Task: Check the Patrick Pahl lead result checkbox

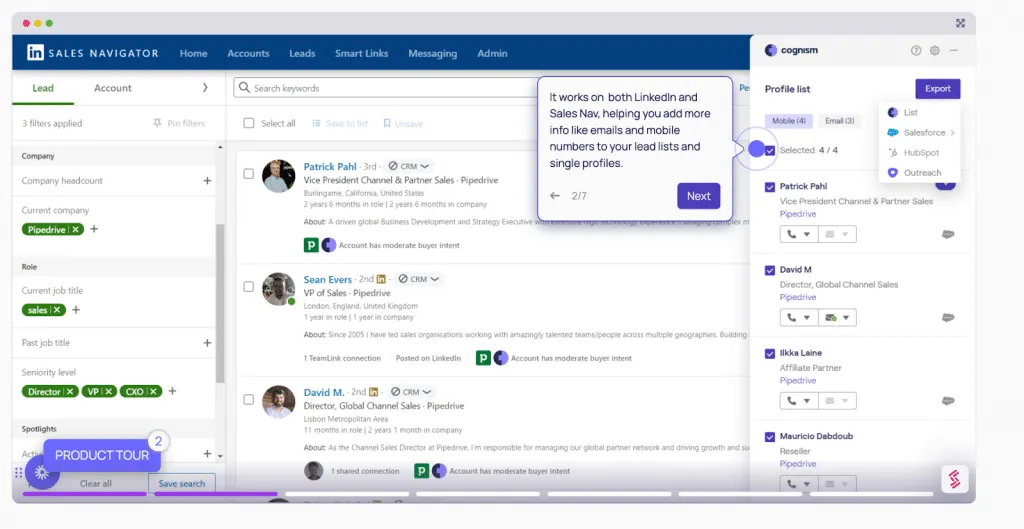Action: point(249,174)
